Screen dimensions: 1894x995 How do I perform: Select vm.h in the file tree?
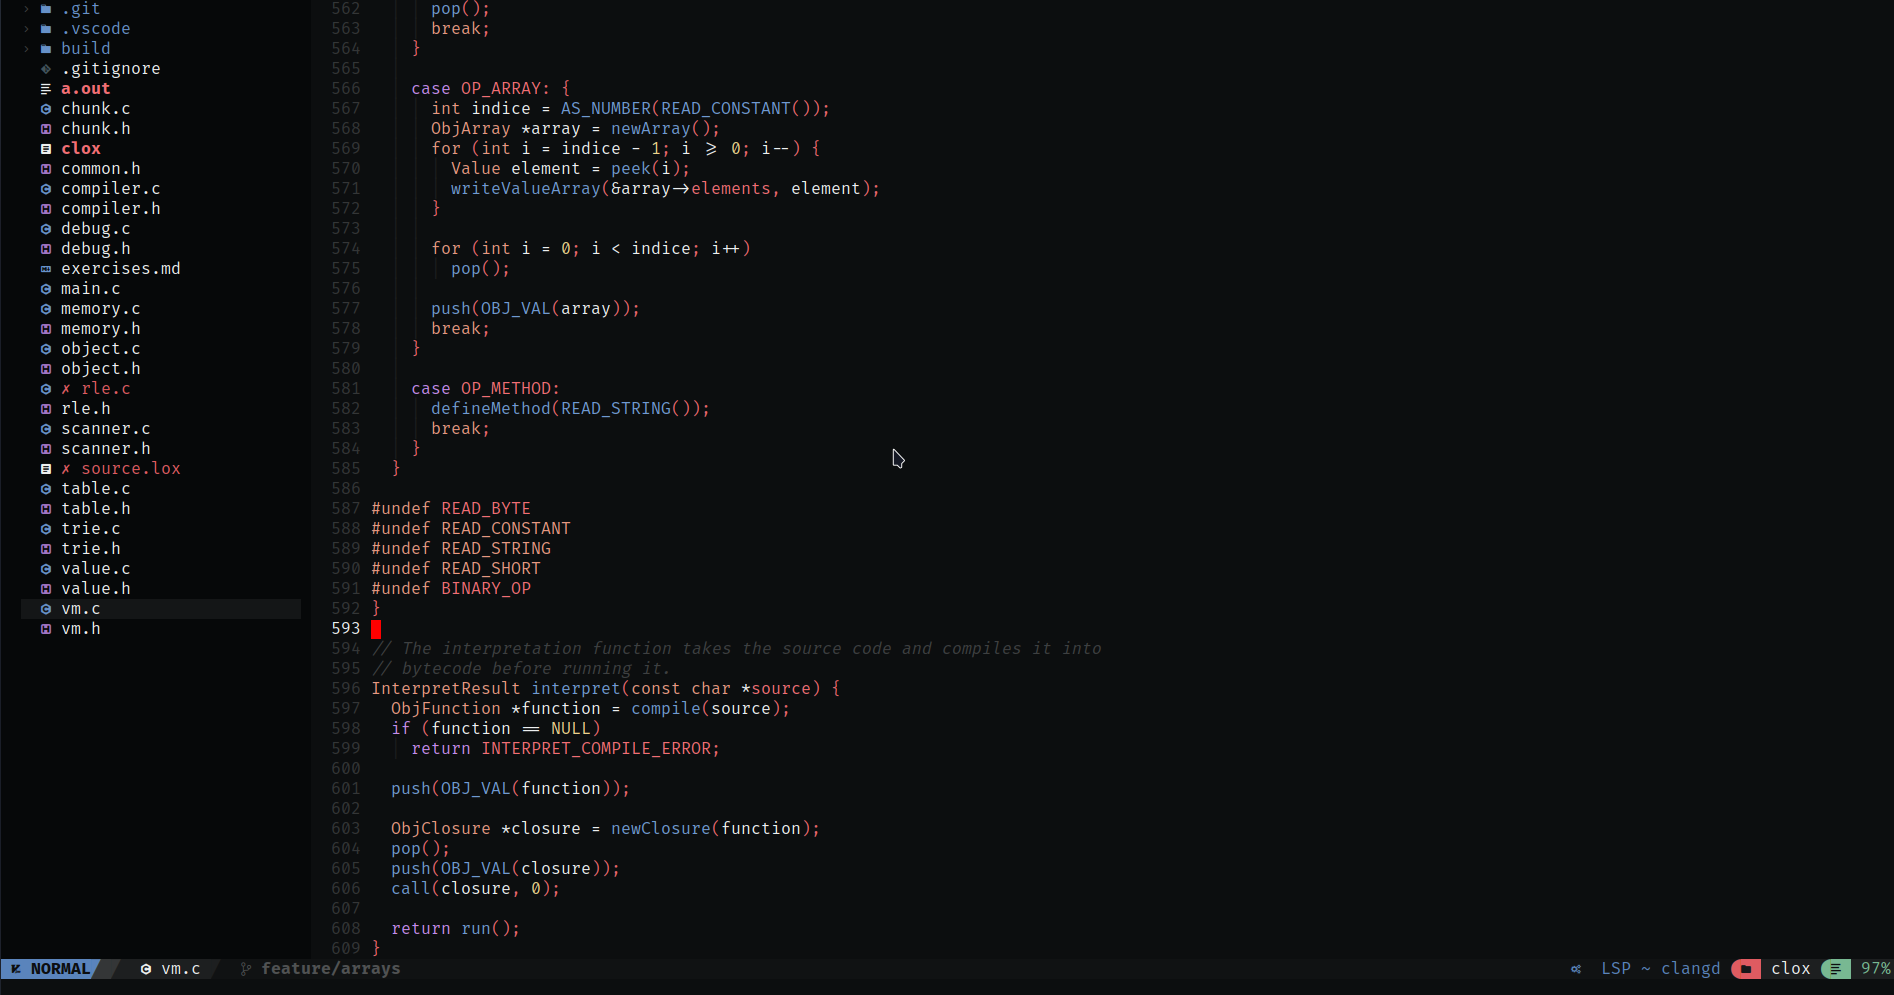tap(80, 629)
